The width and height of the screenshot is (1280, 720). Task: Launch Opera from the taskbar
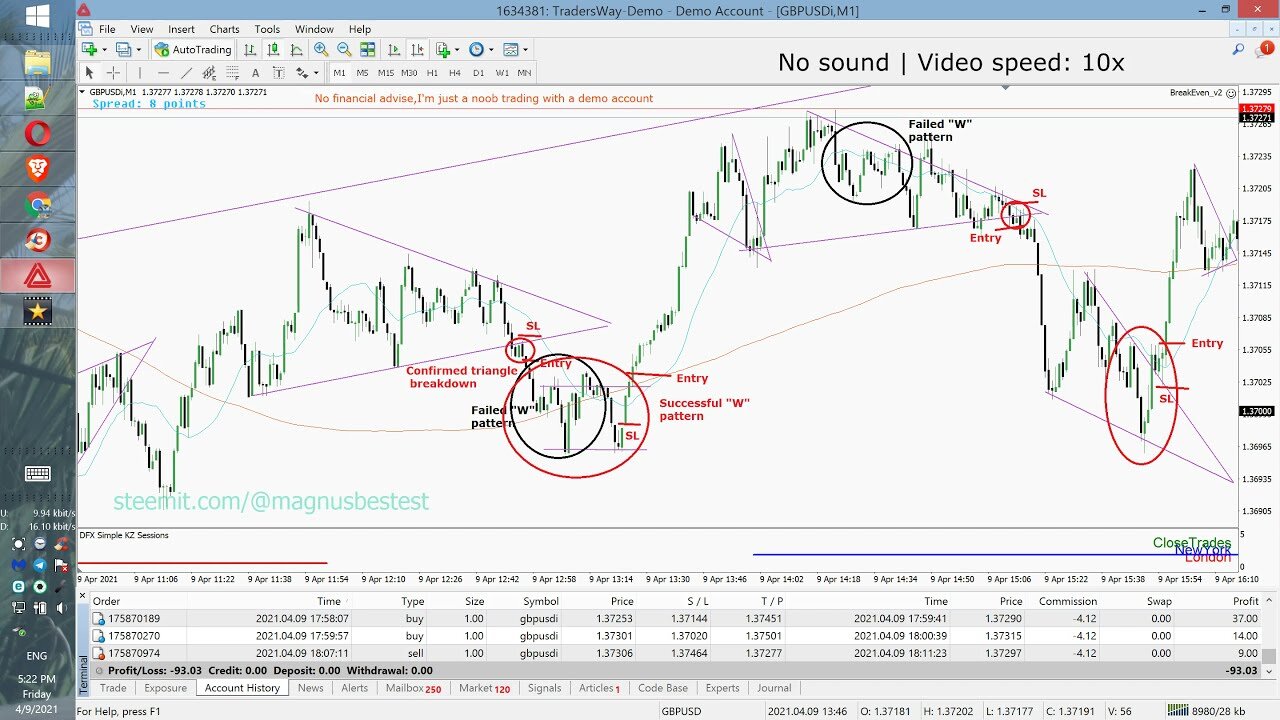pos(38,133)
